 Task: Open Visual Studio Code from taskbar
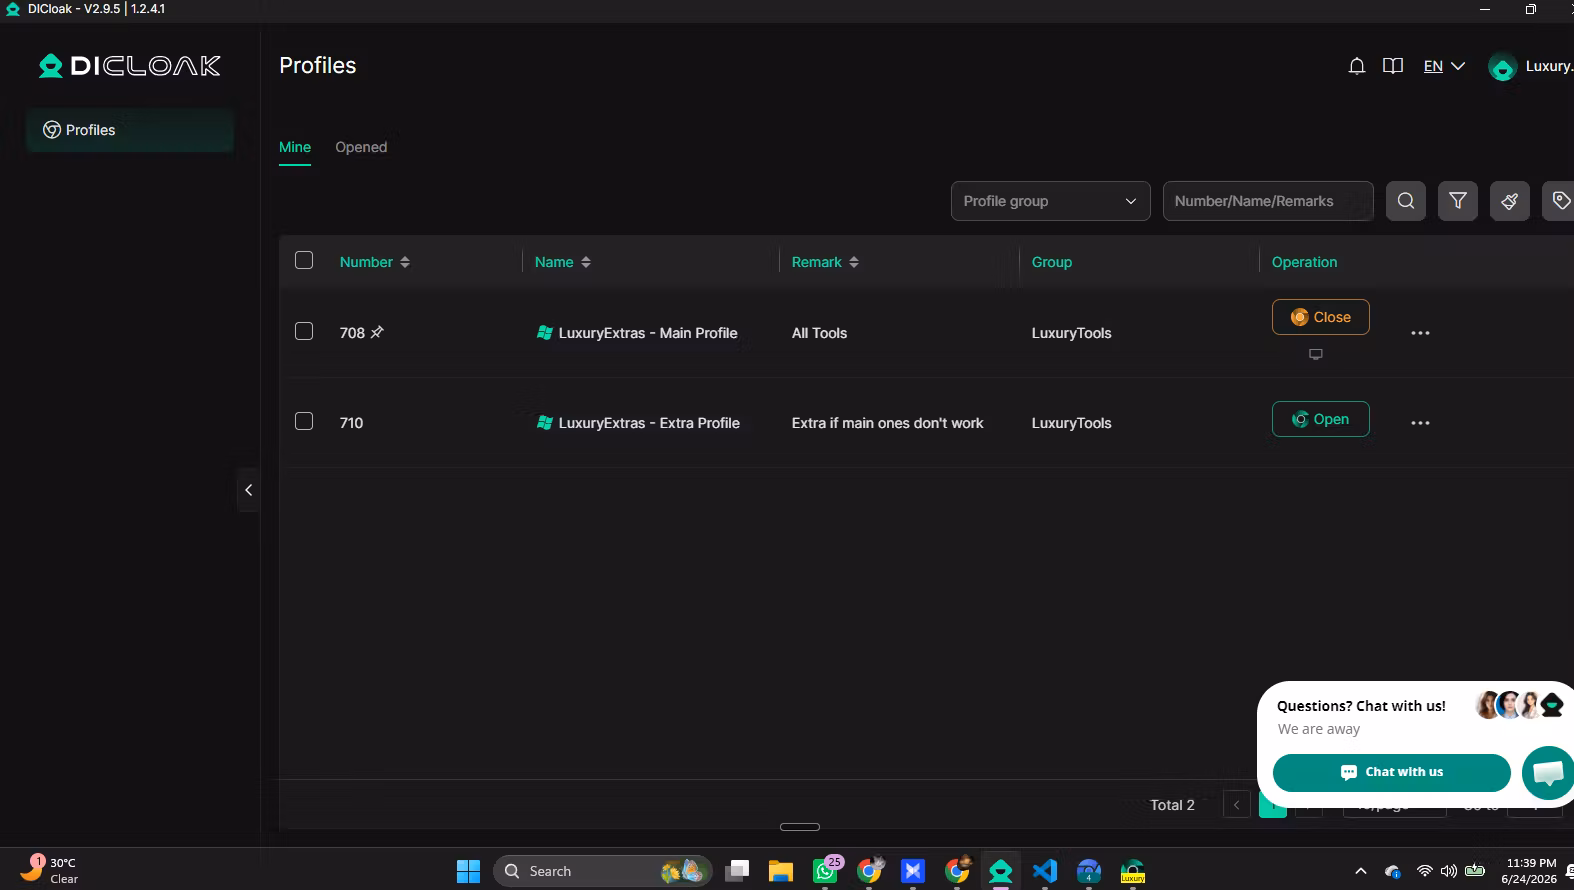point(1045,871)
